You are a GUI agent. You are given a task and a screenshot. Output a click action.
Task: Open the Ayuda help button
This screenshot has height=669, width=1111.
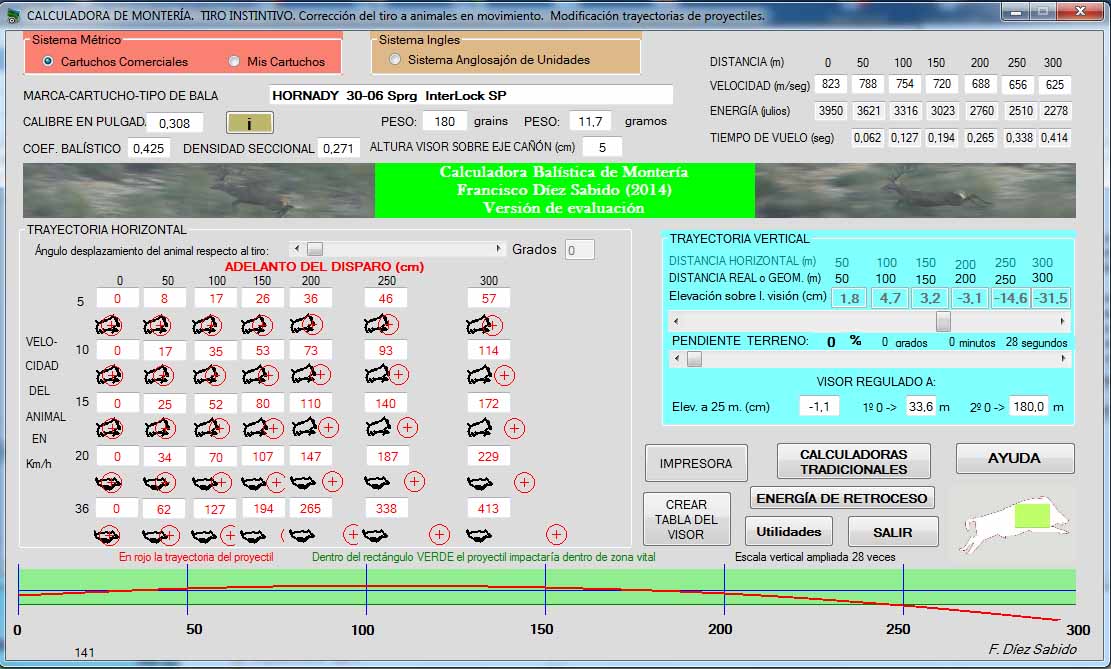(1014, 458)
